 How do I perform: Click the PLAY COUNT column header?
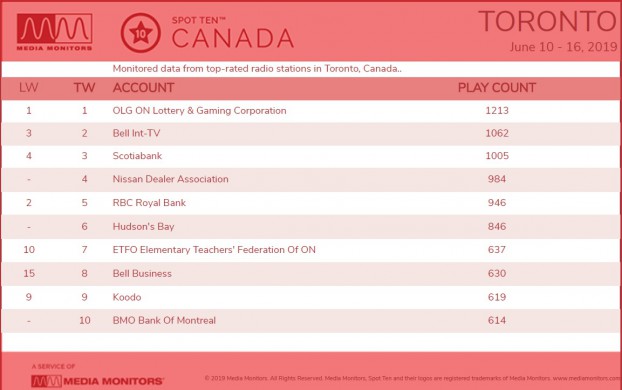click(x=497, y=88)
